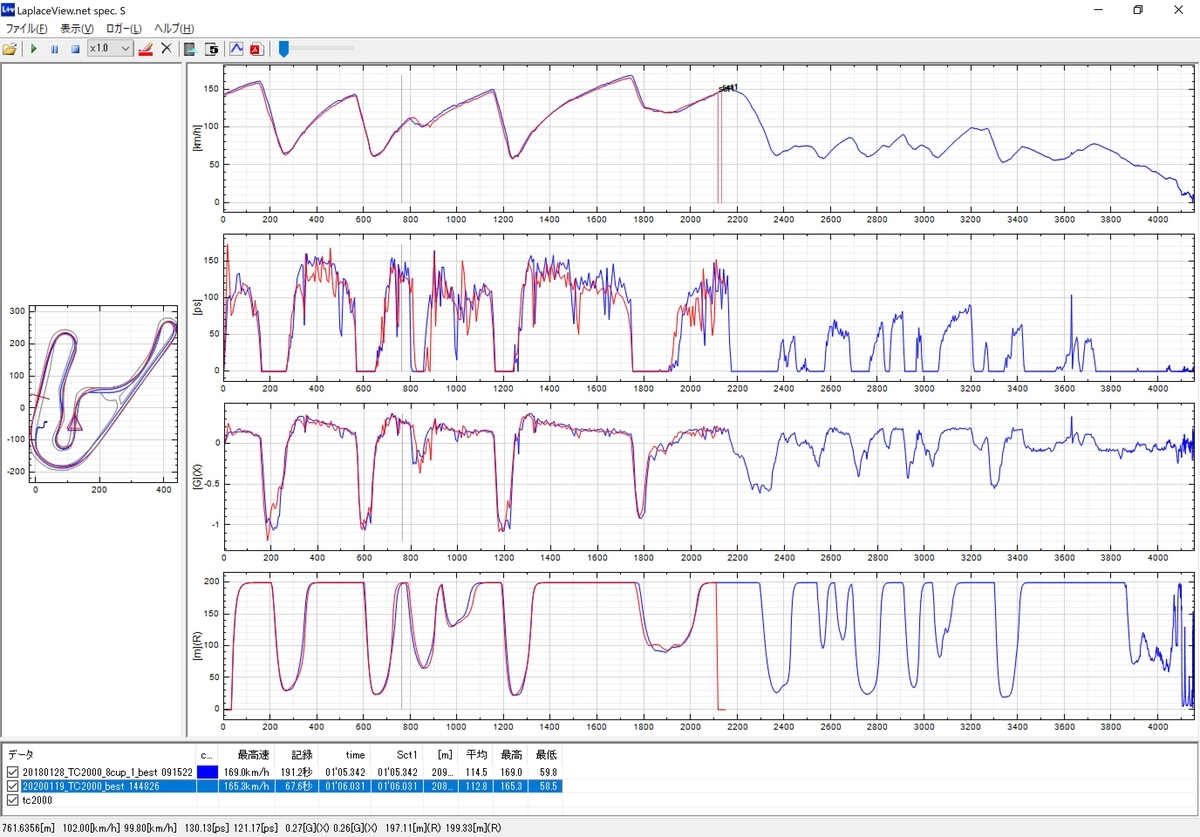1200x837 pixels.
Task: Click the blue color swatch of 20180128 row
Action: [x=208, y=772]
